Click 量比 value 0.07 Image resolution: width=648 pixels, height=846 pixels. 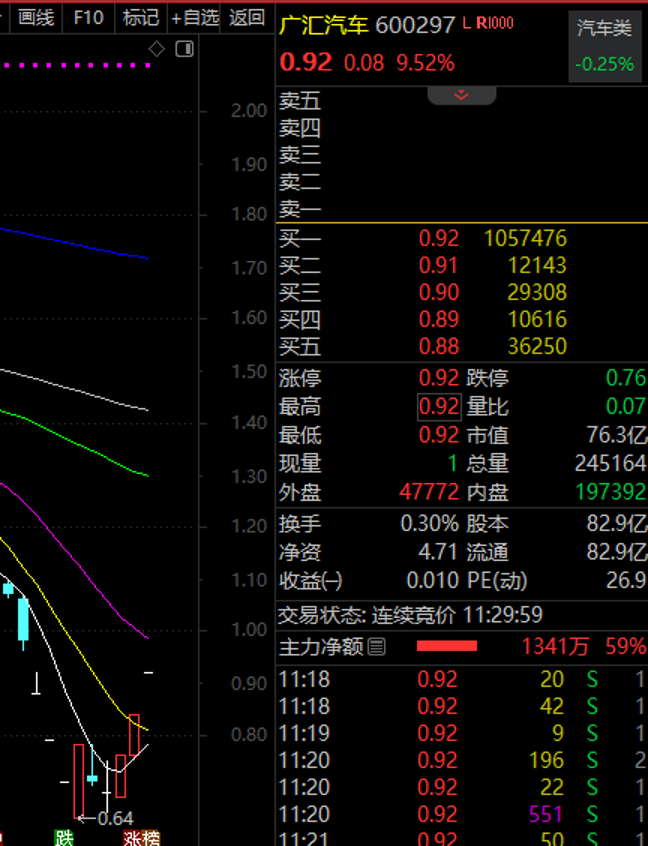pyautogui.click(x=626, y=406)
